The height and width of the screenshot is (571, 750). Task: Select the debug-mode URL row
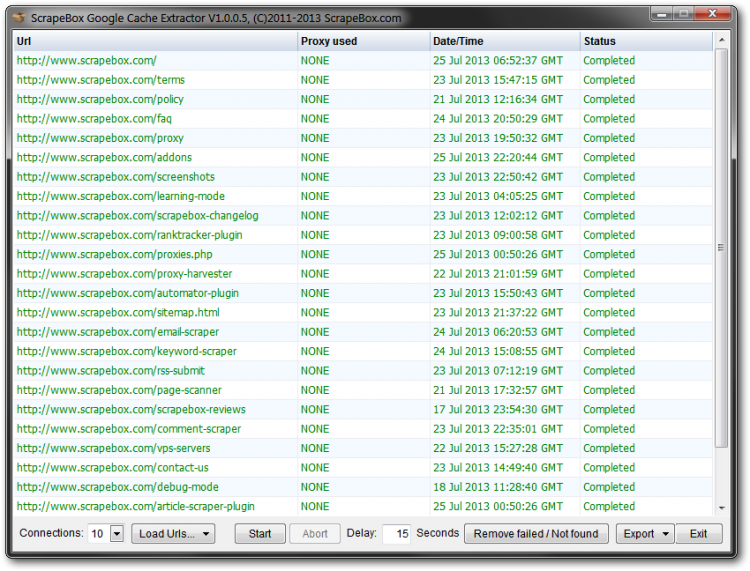tap(363, 487)
